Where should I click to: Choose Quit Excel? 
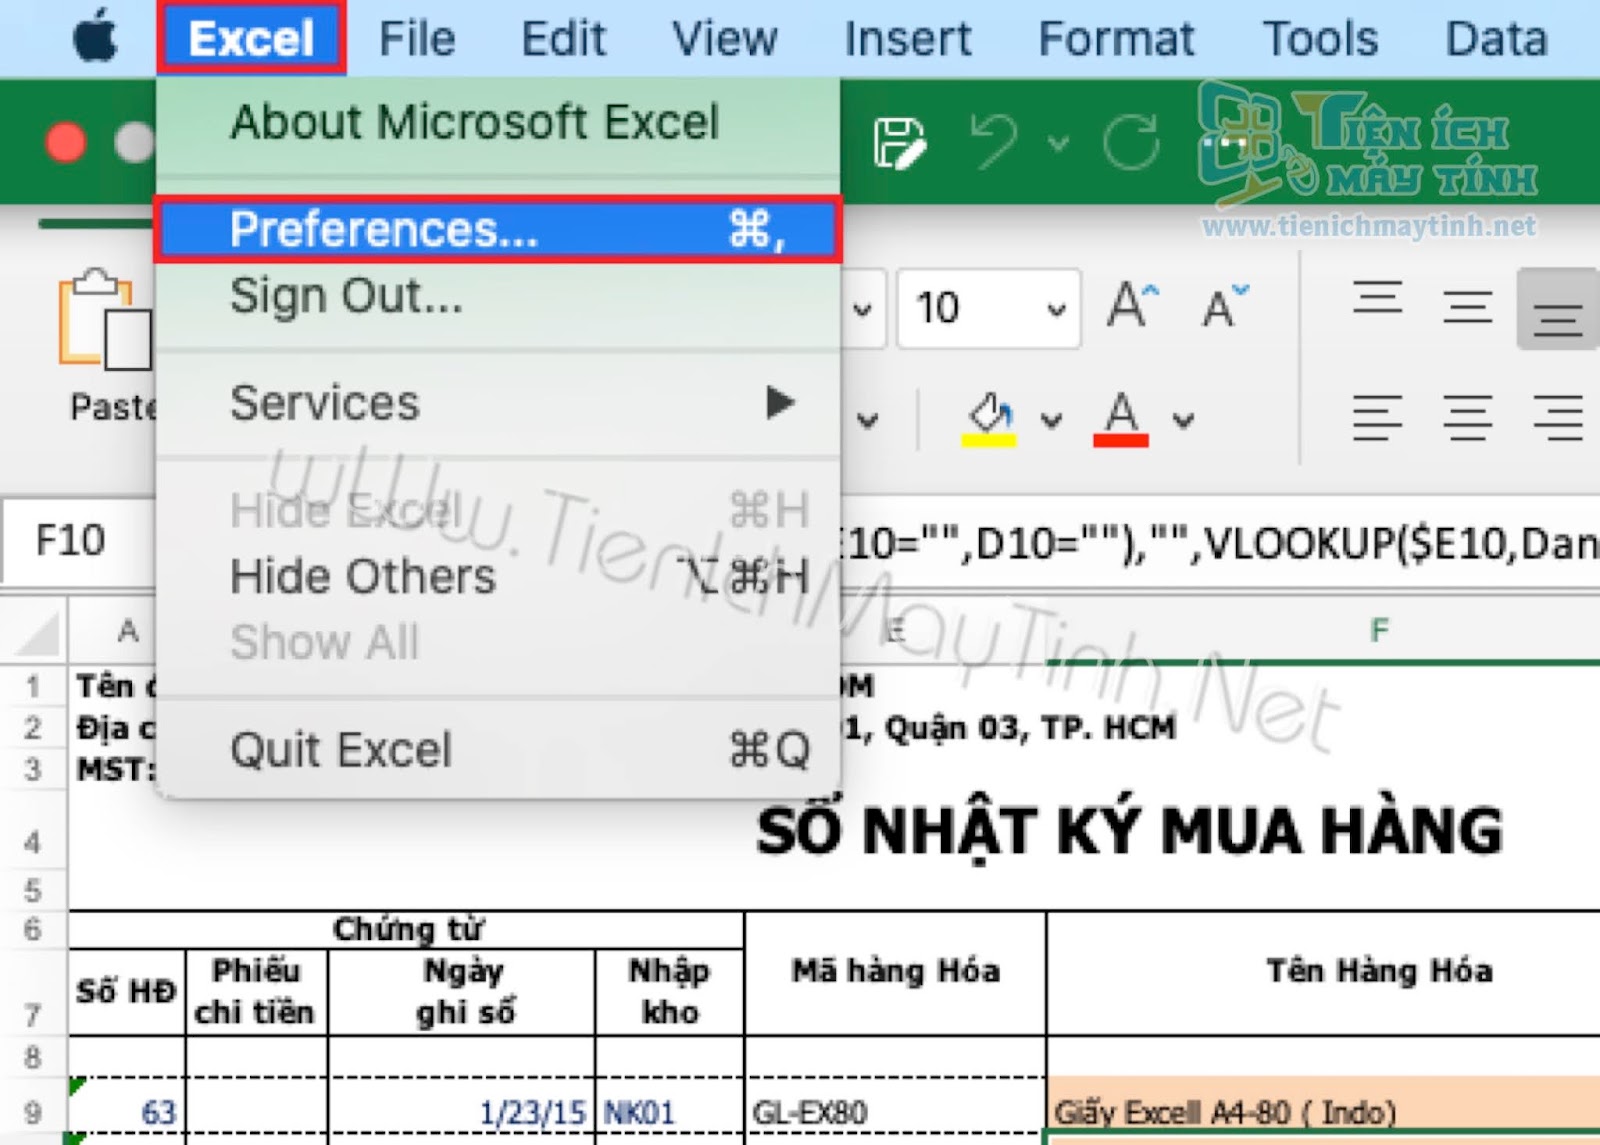497,749
